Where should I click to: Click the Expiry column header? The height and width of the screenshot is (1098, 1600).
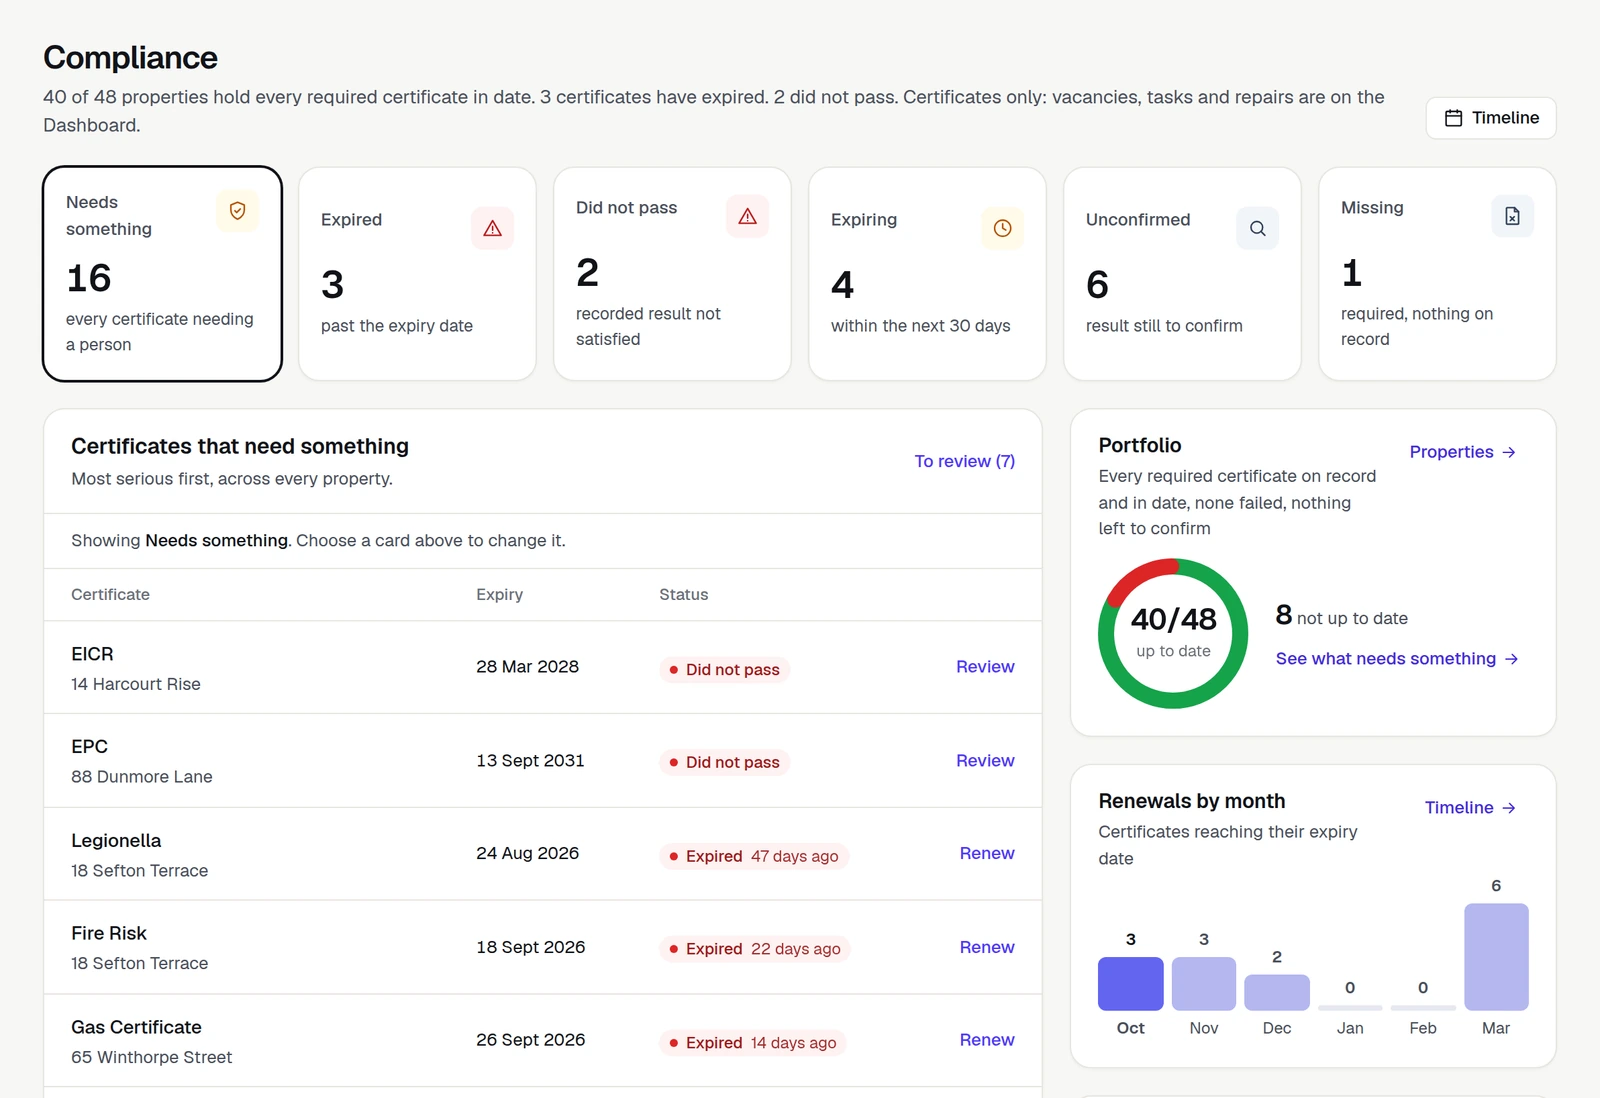499,595
